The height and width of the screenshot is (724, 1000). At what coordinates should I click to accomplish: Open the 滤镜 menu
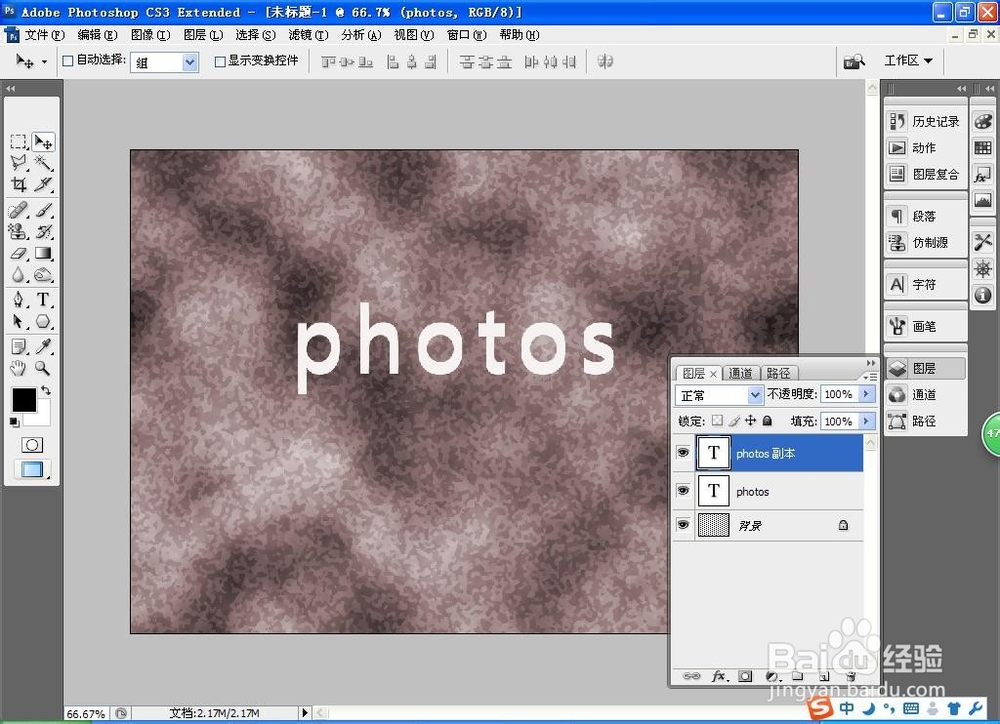coord(308,34)
